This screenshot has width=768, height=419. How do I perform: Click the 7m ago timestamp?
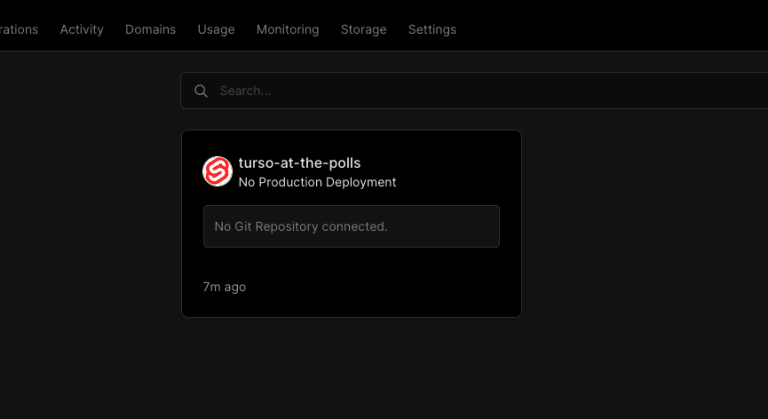224,287
